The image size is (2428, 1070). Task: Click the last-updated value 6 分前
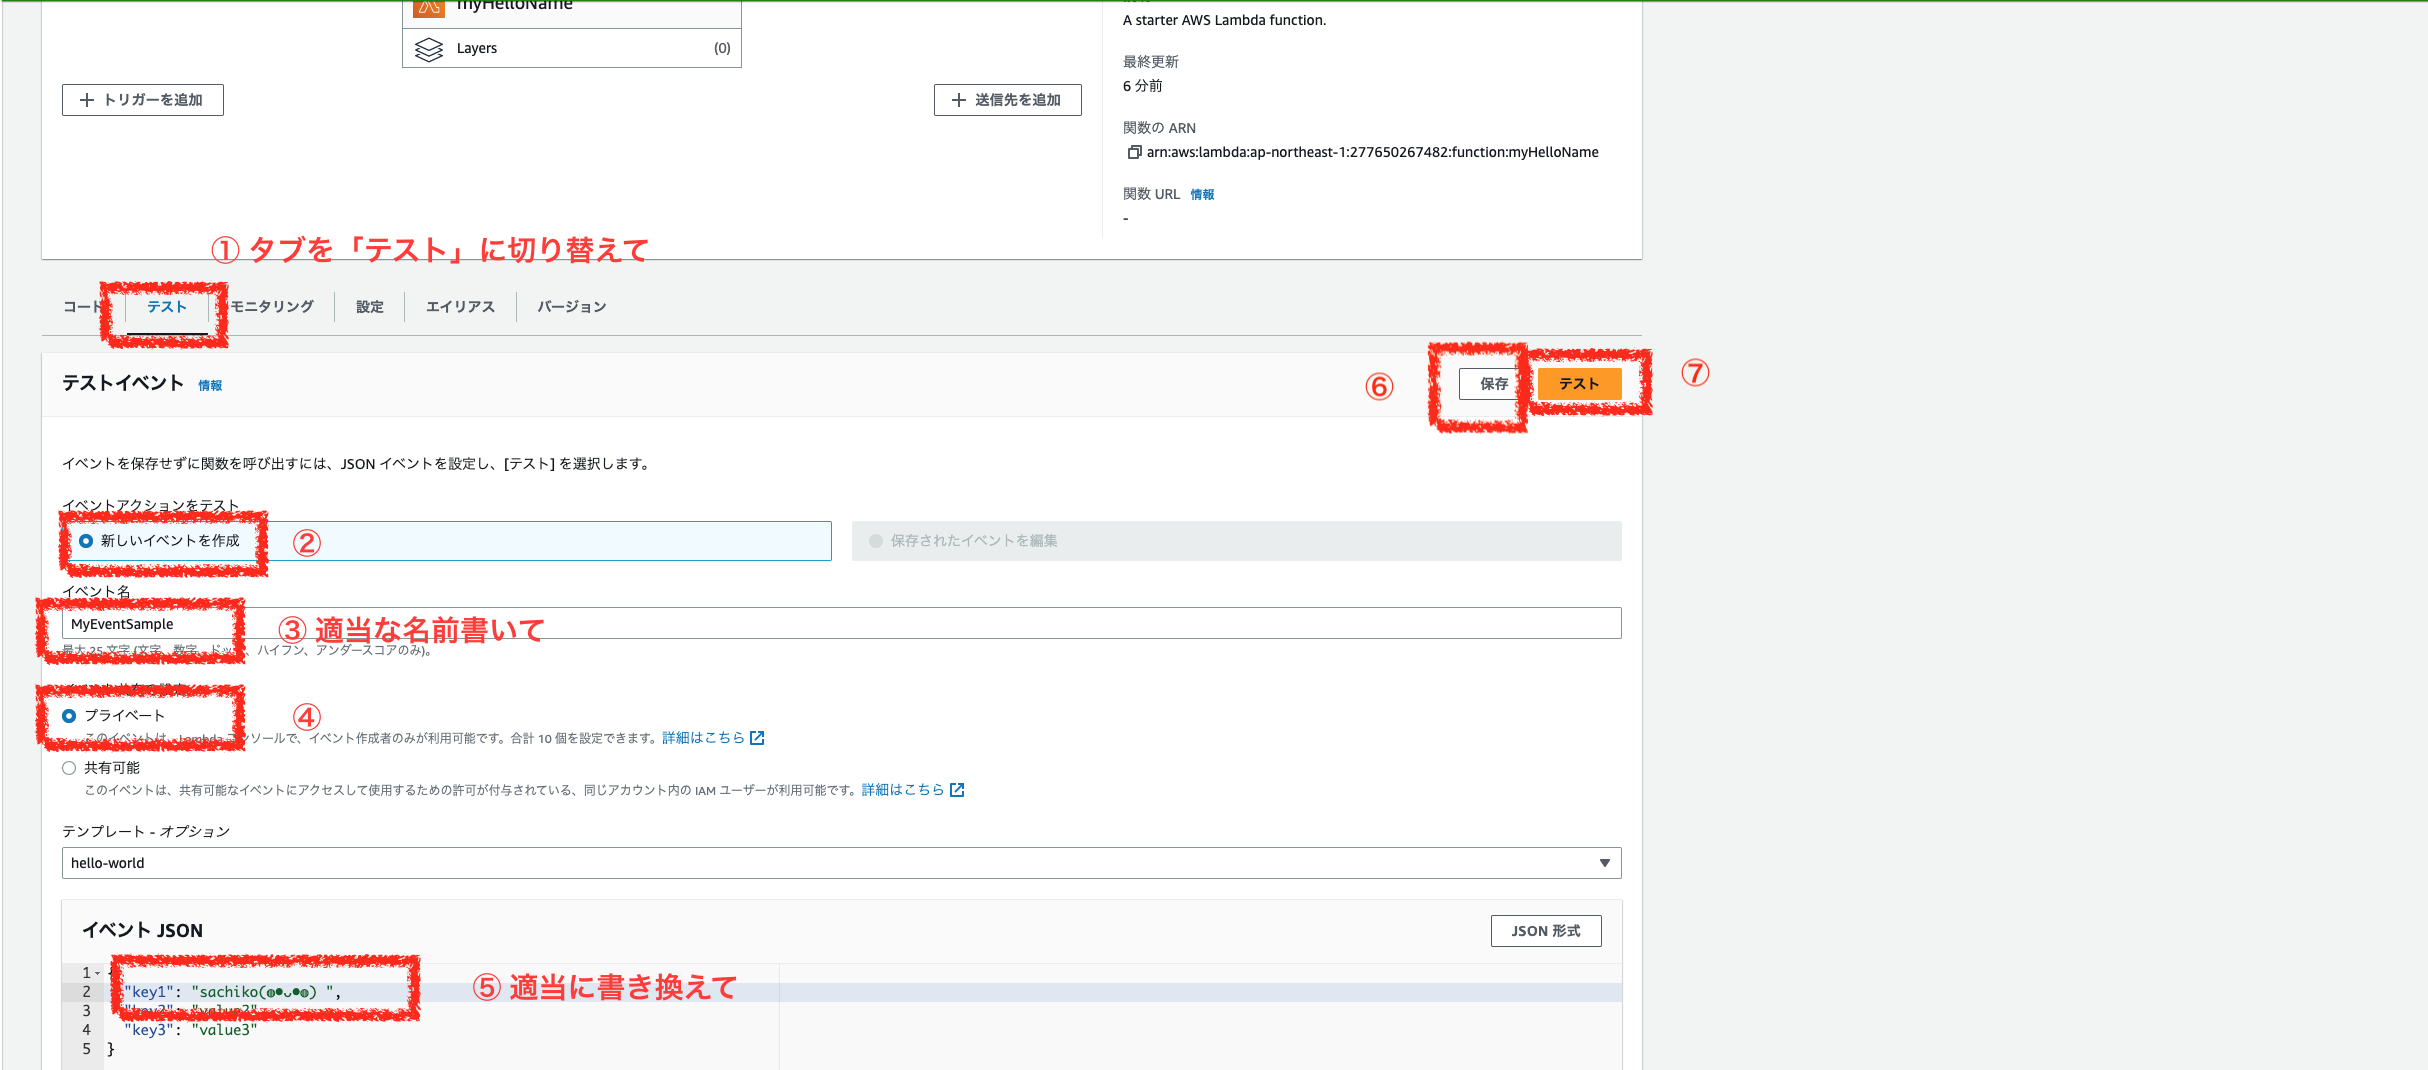click(x=1143, y=86)
